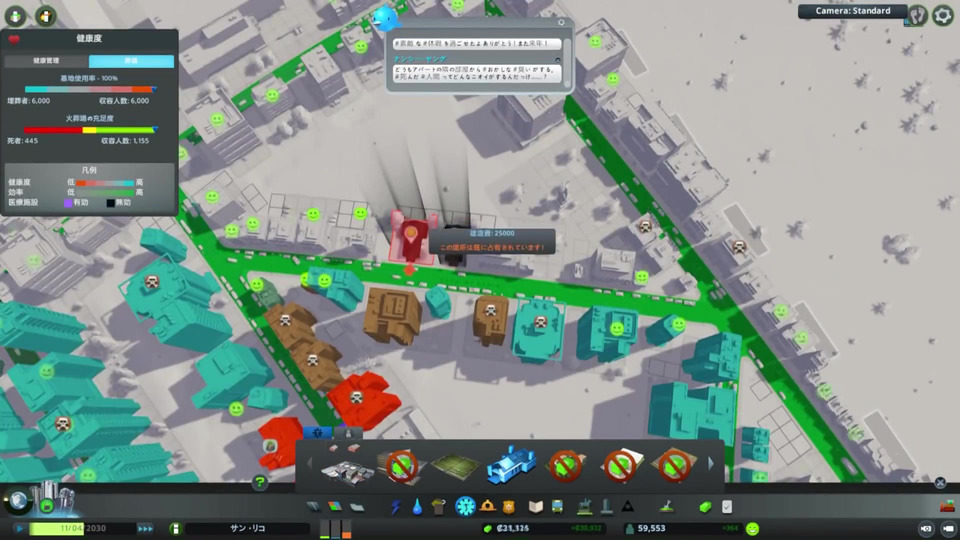The image size is (960, 540).
Task: Click the first Chirper message
Action: click(x=477, y=44)
